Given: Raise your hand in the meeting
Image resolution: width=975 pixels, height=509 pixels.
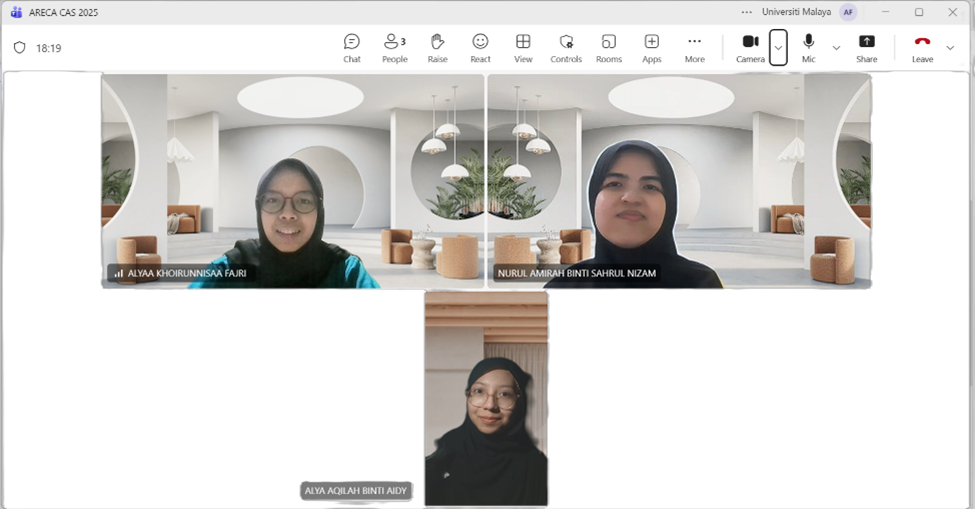Looking at the screenshot, I should [438, 48].
